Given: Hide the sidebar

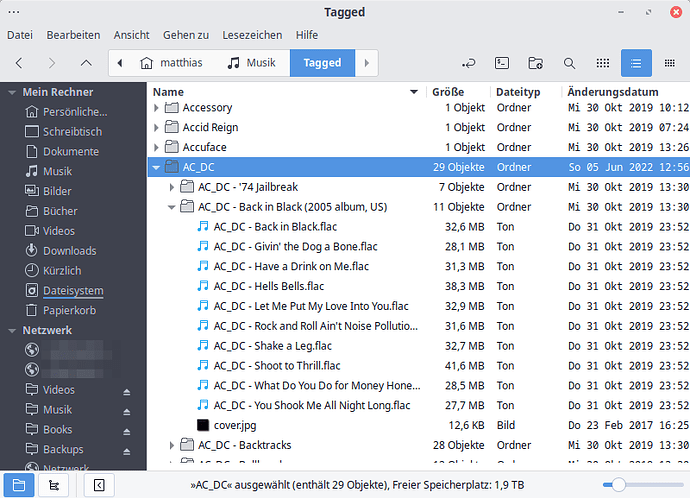Looking at the screenshot, I should [99, 485].
